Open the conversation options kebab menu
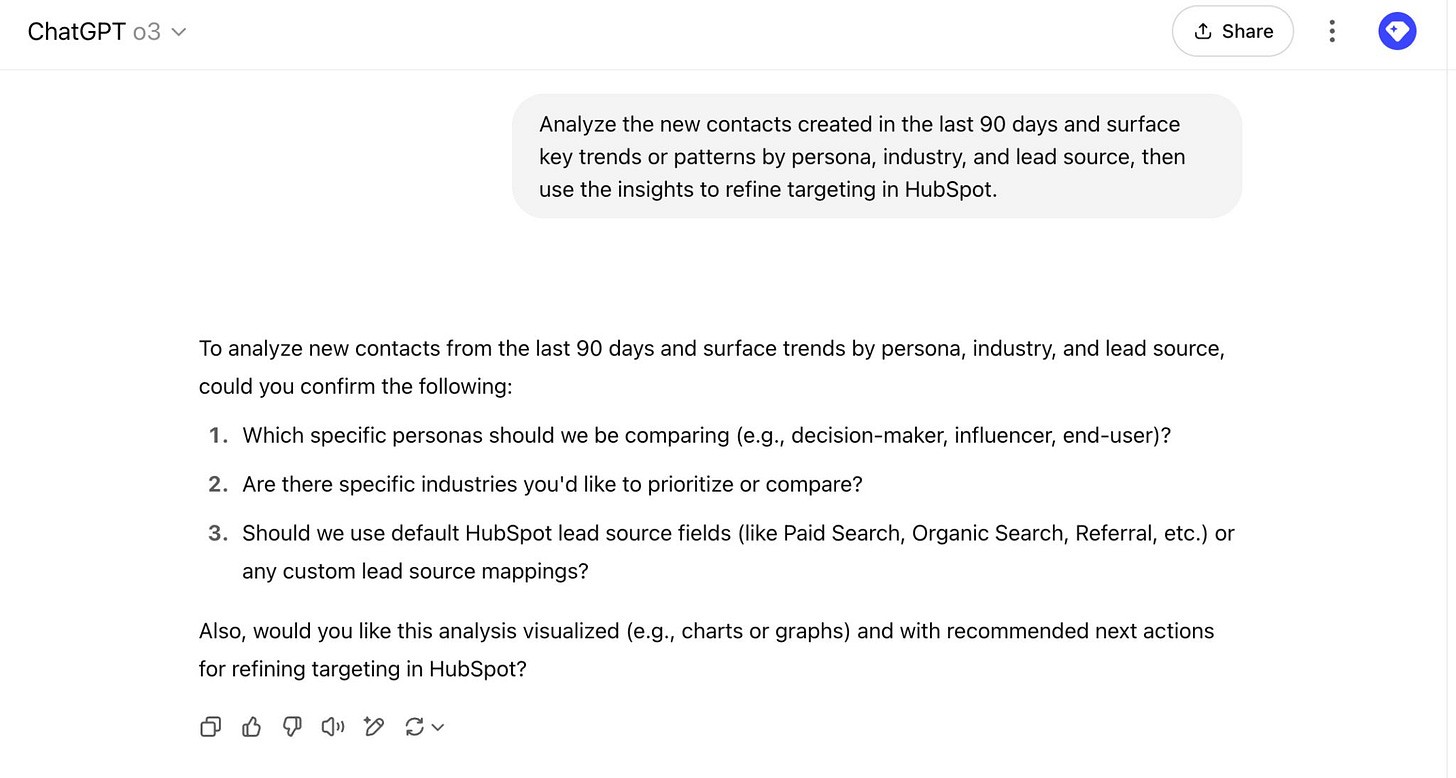This screenshot has height=778, width=1456. coord(1332,31)
